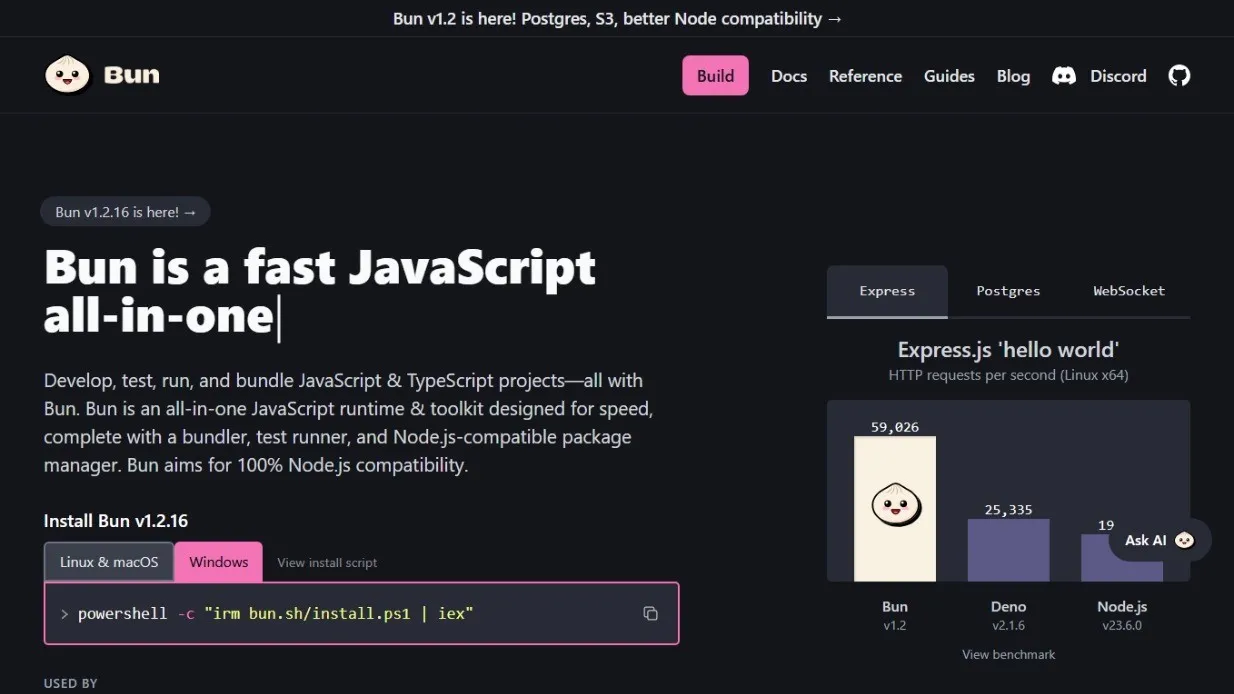Copy the PowerShell install command
The width and height of the screenshot is (1234, 694).
pyautogui.click(x=650, y=613)
